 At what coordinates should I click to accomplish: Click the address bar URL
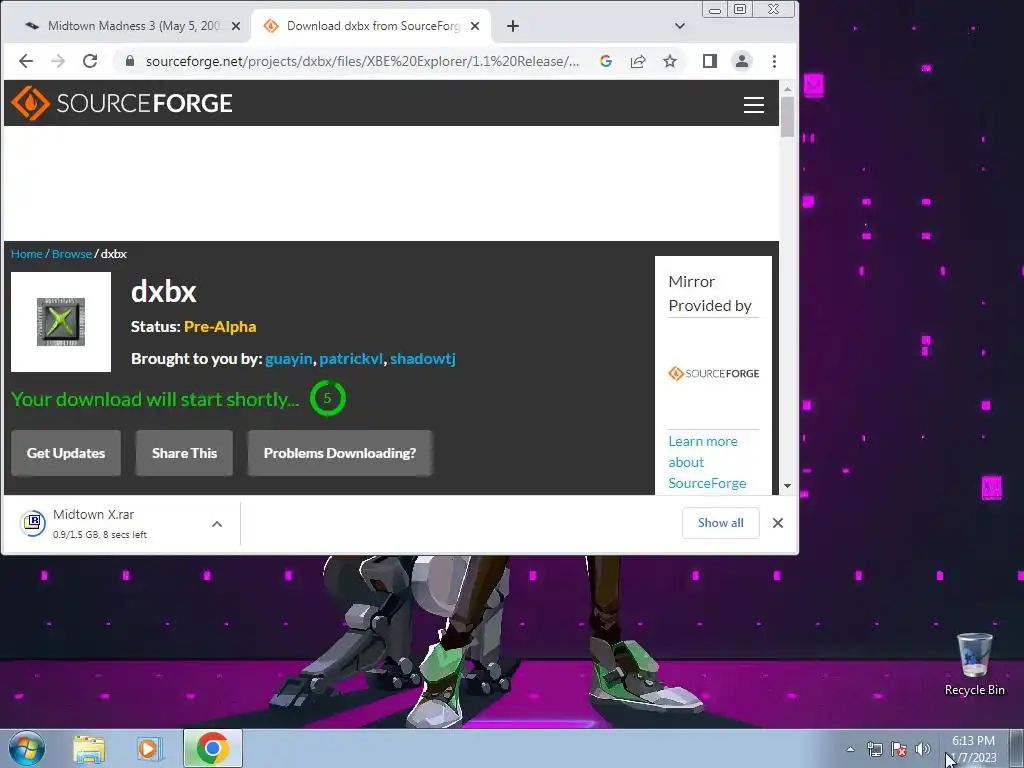click(362, 61)
